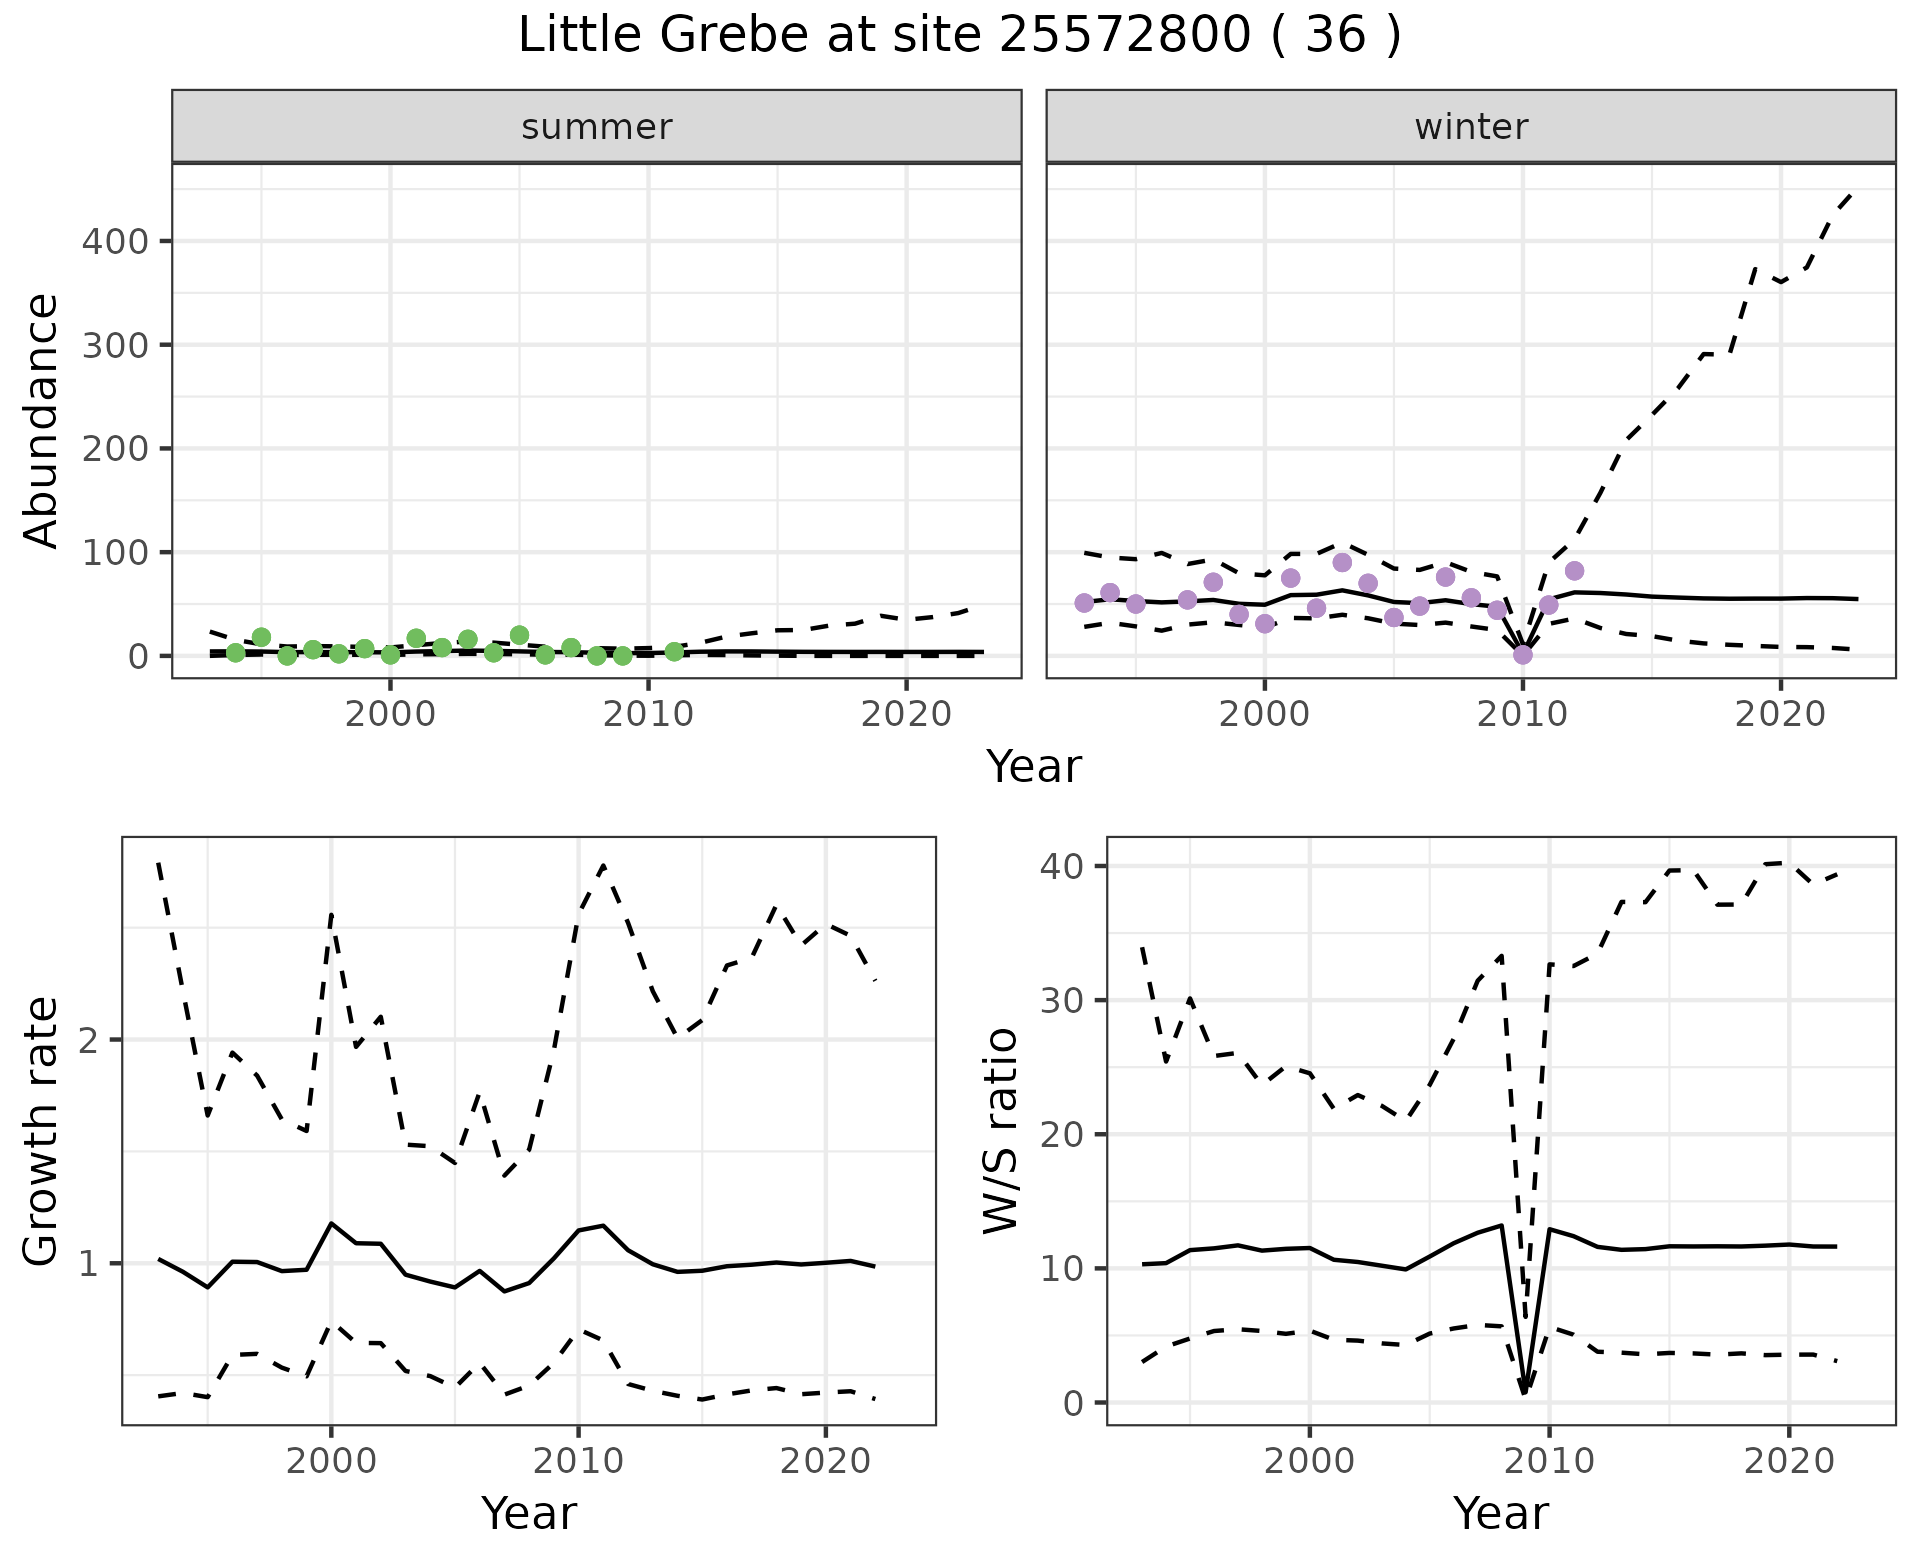
Task: Click the Year label below Growth rate plot
Action: (x=528, y=1514)
